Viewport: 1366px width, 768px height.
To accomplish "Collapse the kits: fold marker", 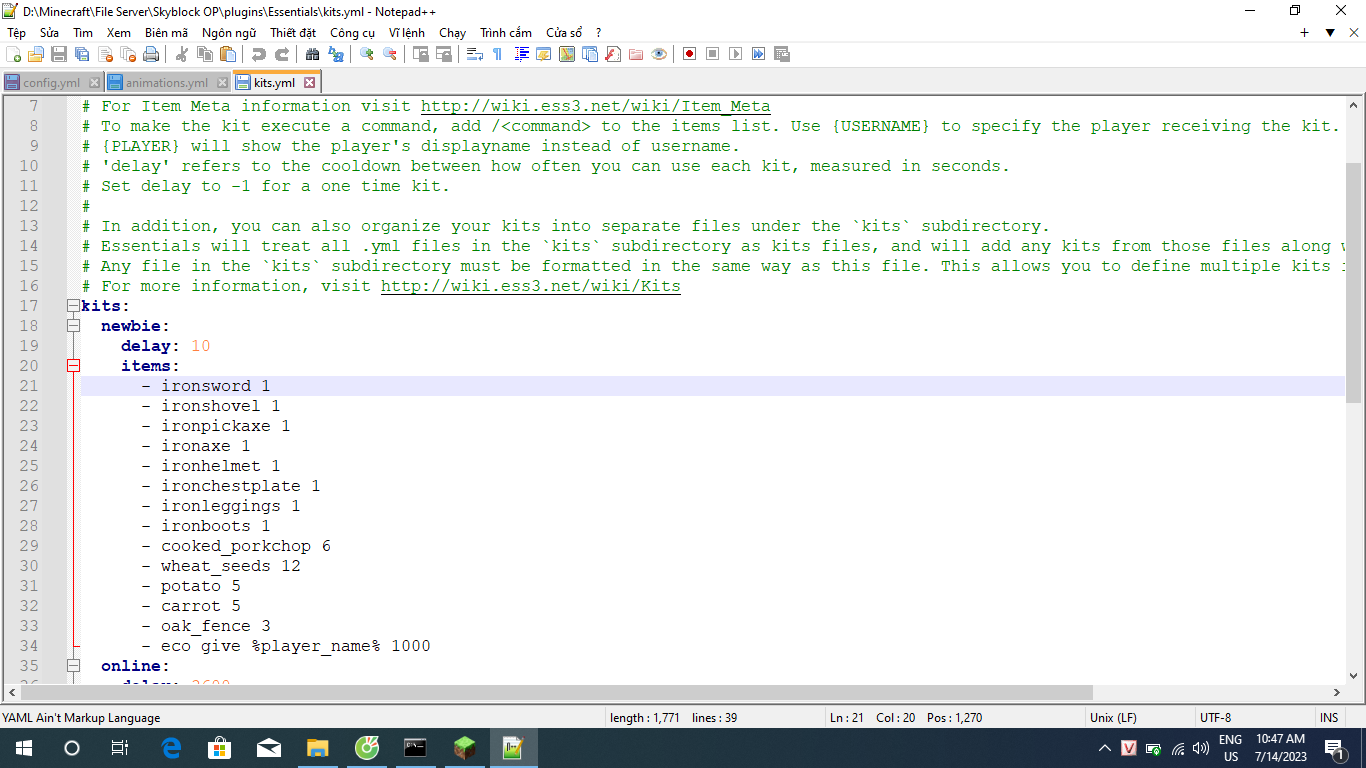I will (x=73, y=306).
